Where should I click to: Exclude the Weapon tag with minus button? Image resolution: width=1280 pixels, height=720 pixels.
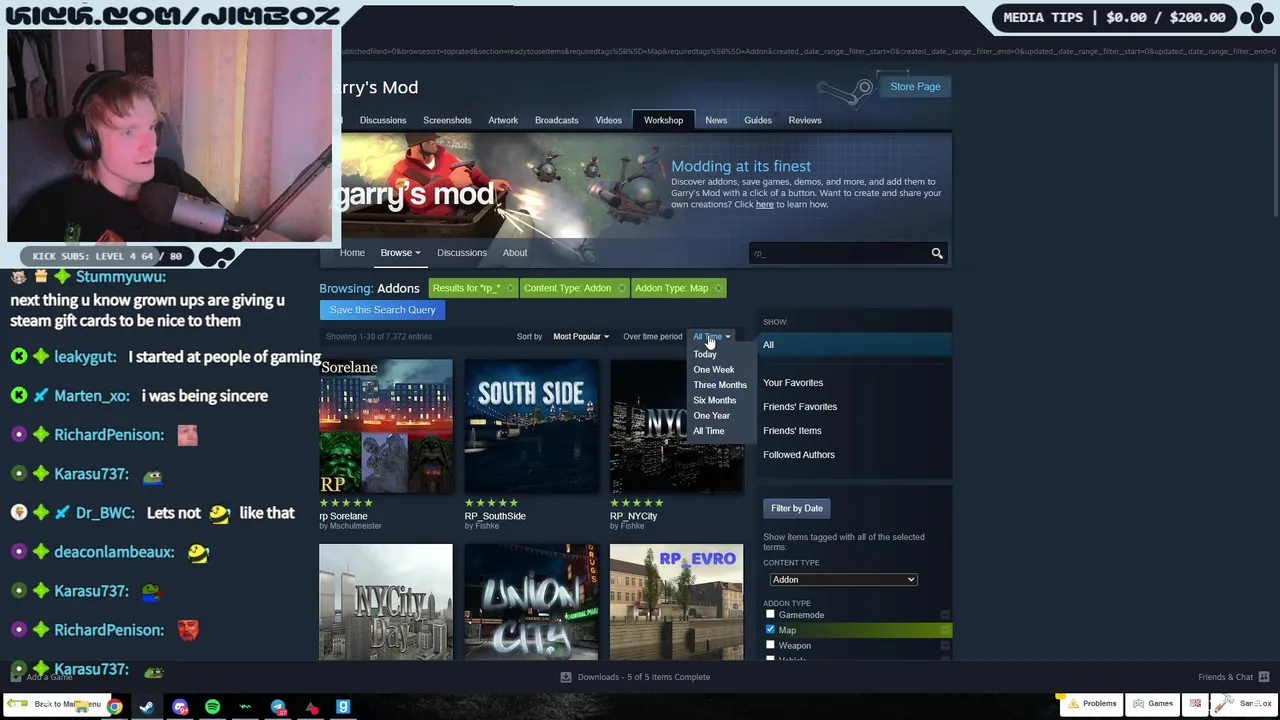point(945,646)
